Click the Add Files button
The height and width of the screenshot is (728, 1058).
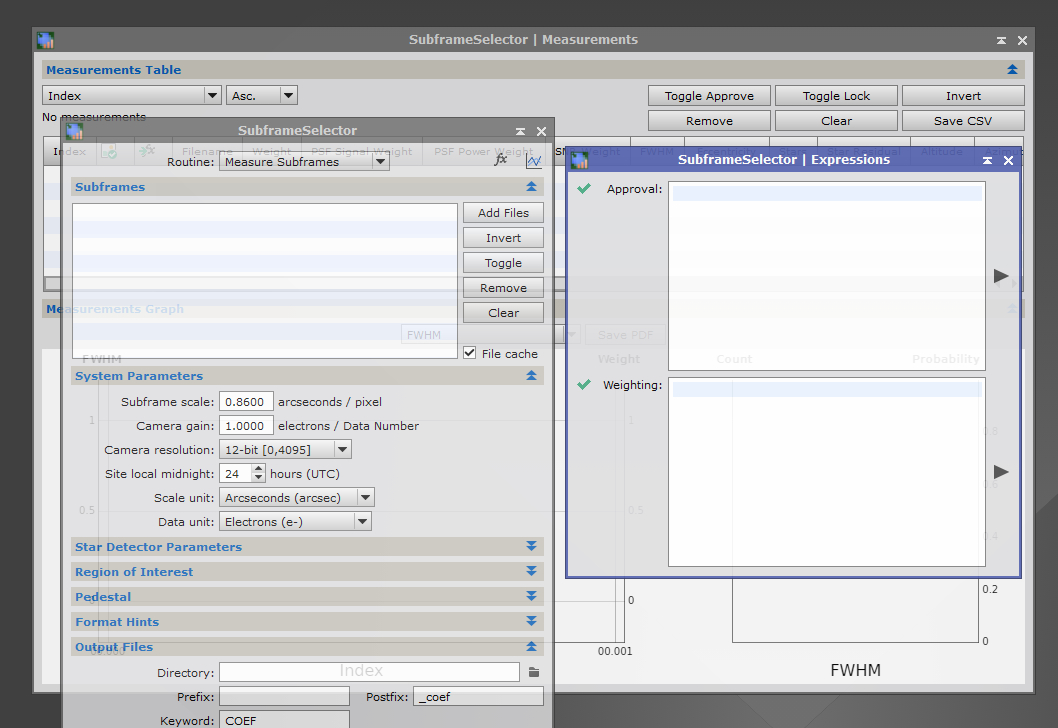point(503,213)
